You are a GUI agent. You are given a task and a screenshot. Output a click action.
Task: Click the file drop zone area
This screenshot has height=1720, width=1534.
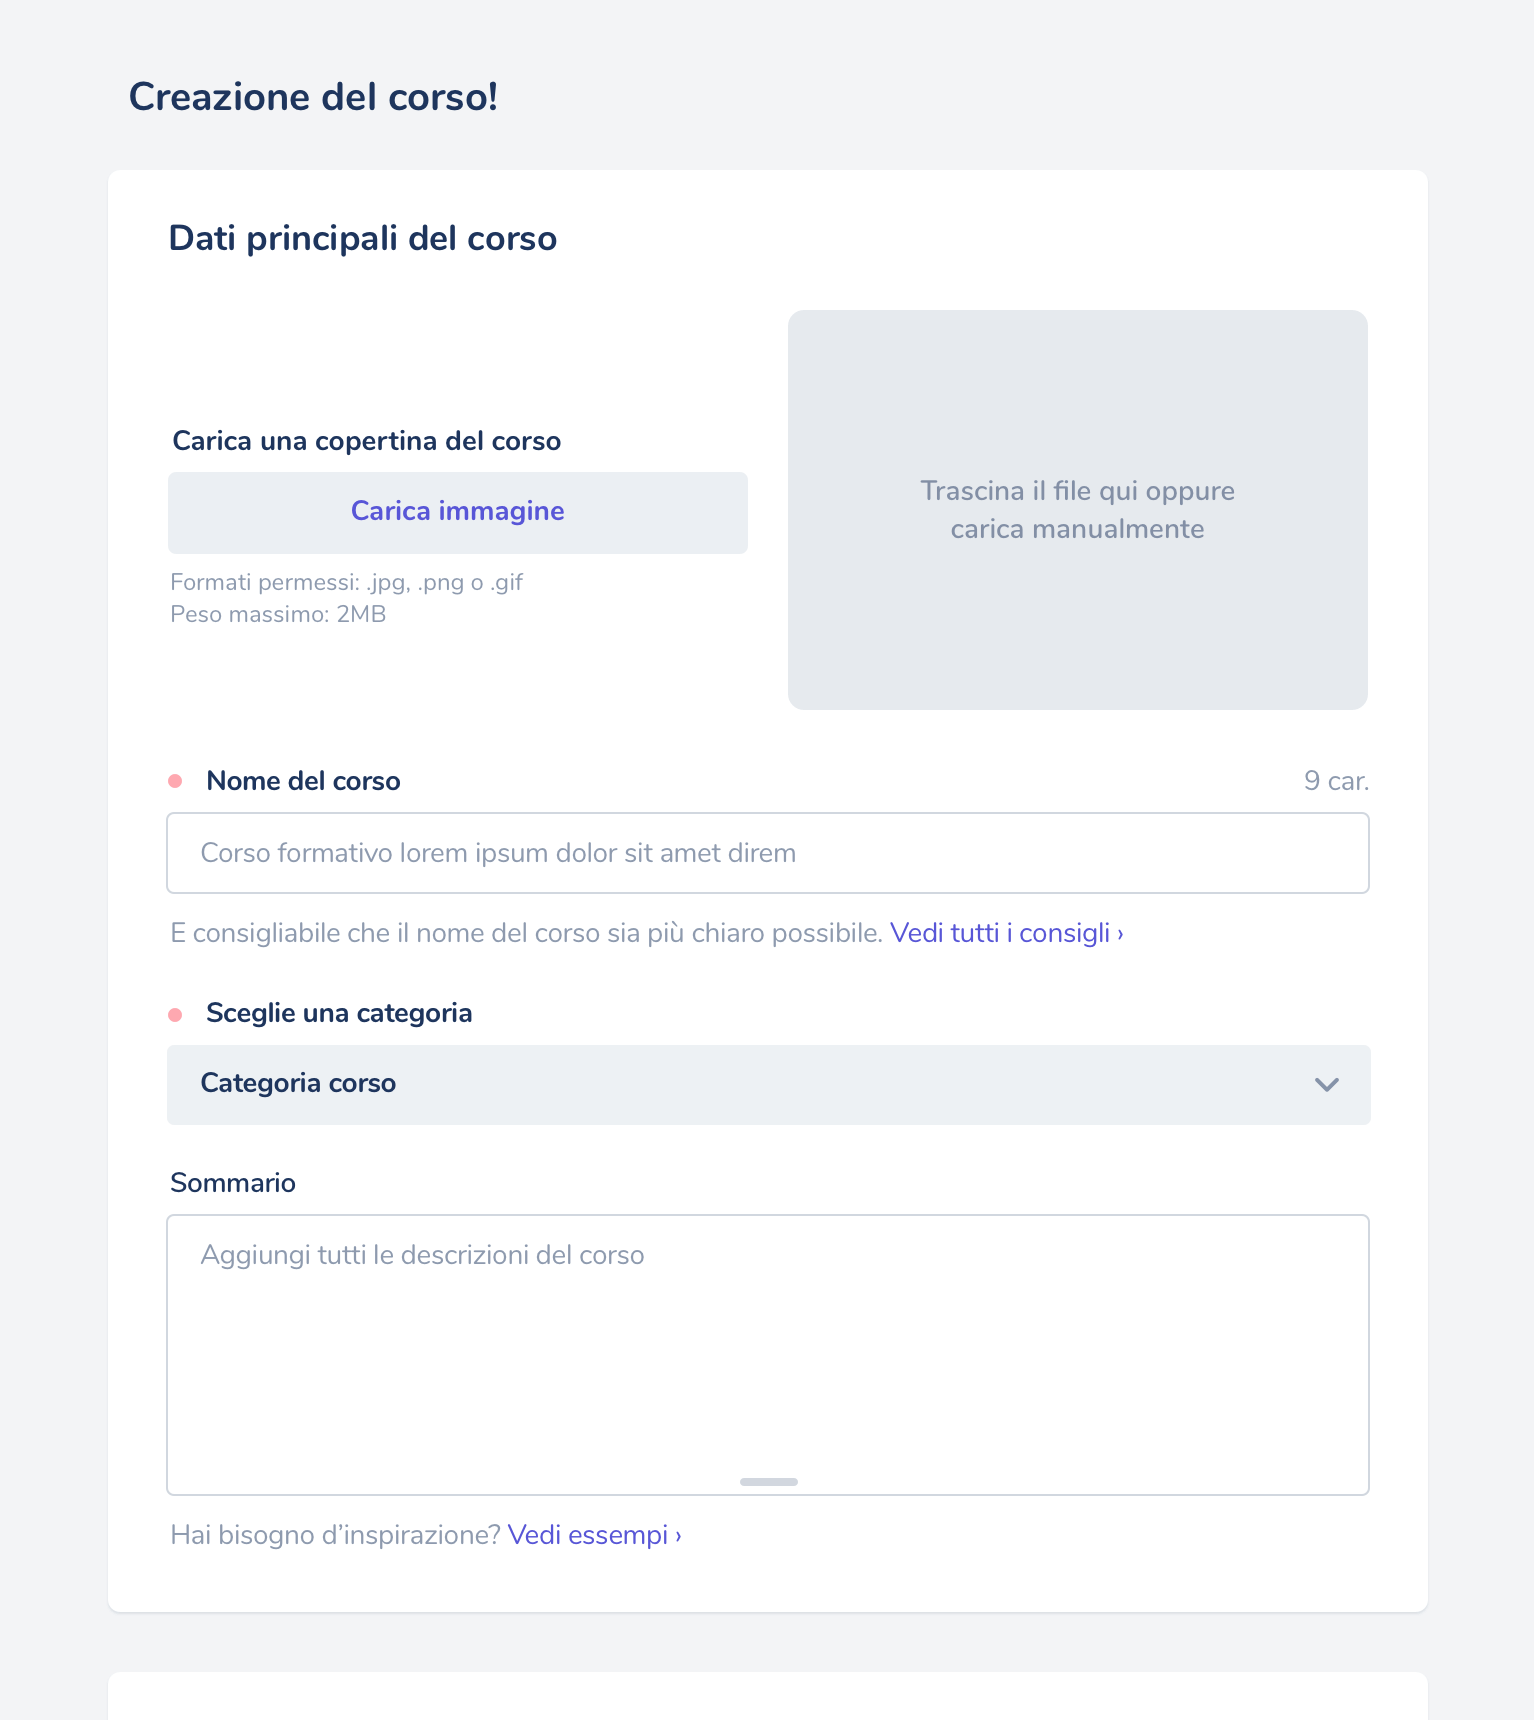tap(1077, 510)
